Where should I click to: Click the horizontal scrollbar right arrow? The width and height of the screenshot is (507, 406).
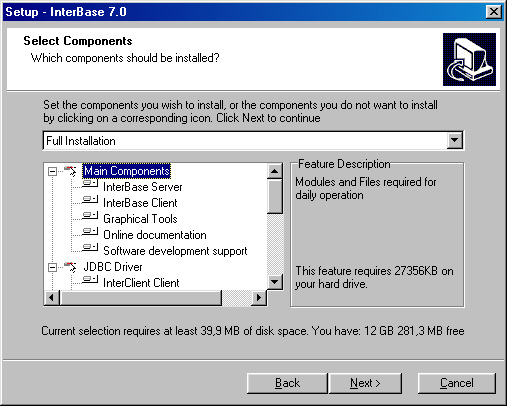click(259, 297)
